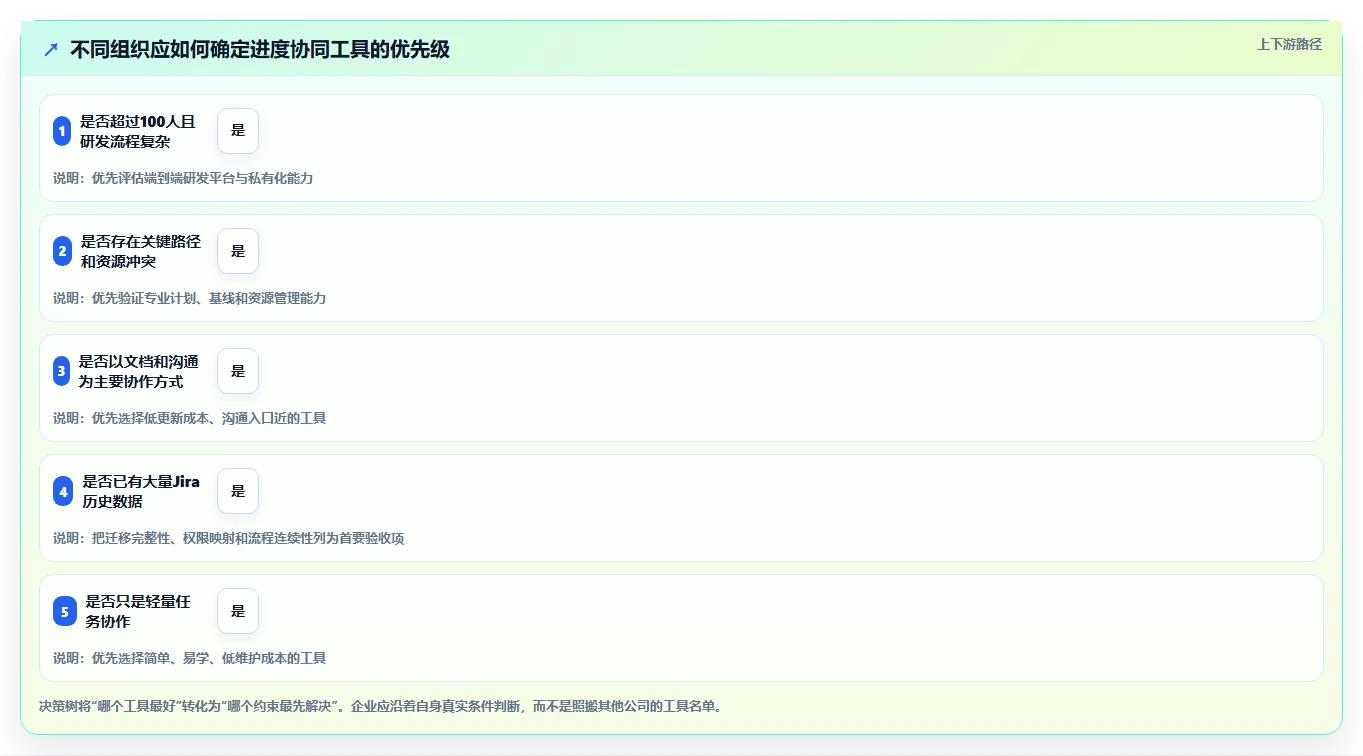Click the number 2 step badge
The height and width of the screenshot is (756, 1363).
point(62,251)
